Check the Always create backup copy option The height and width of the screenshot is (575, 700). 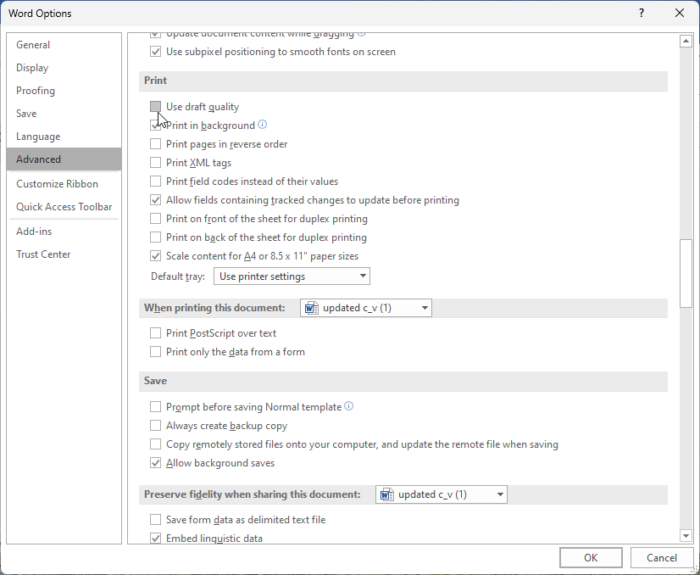click(155, 426)
